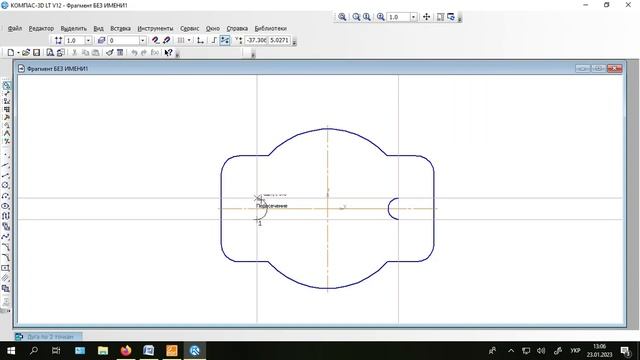Open the Сервис menu

tap(190, 29)
